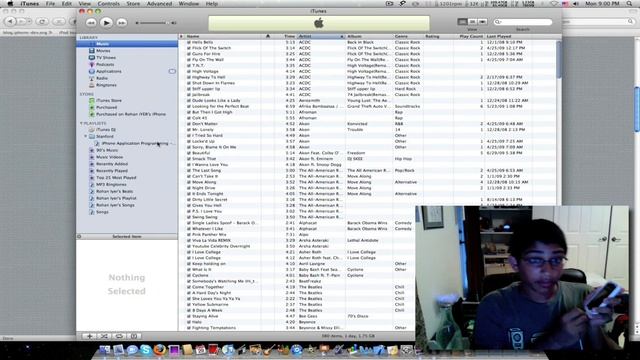Select the MP3 Ringtones playlist
This screenshot has width=640, height=360.
coord(111,184)
